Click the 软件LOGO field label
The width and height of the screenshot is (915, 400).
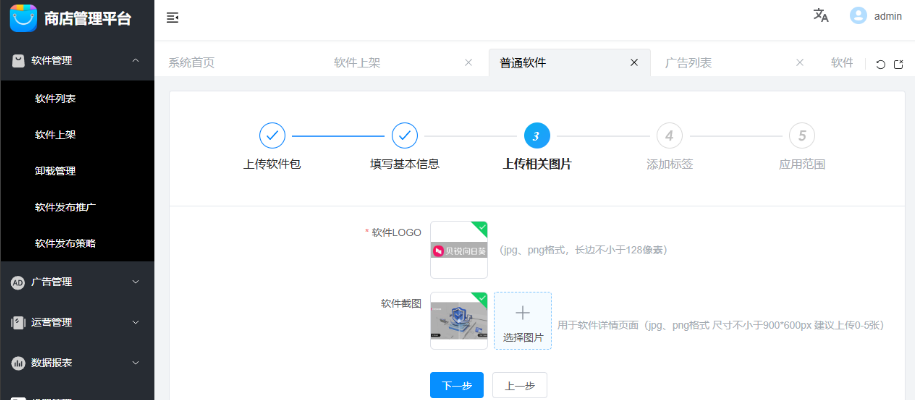coord(396,232)
